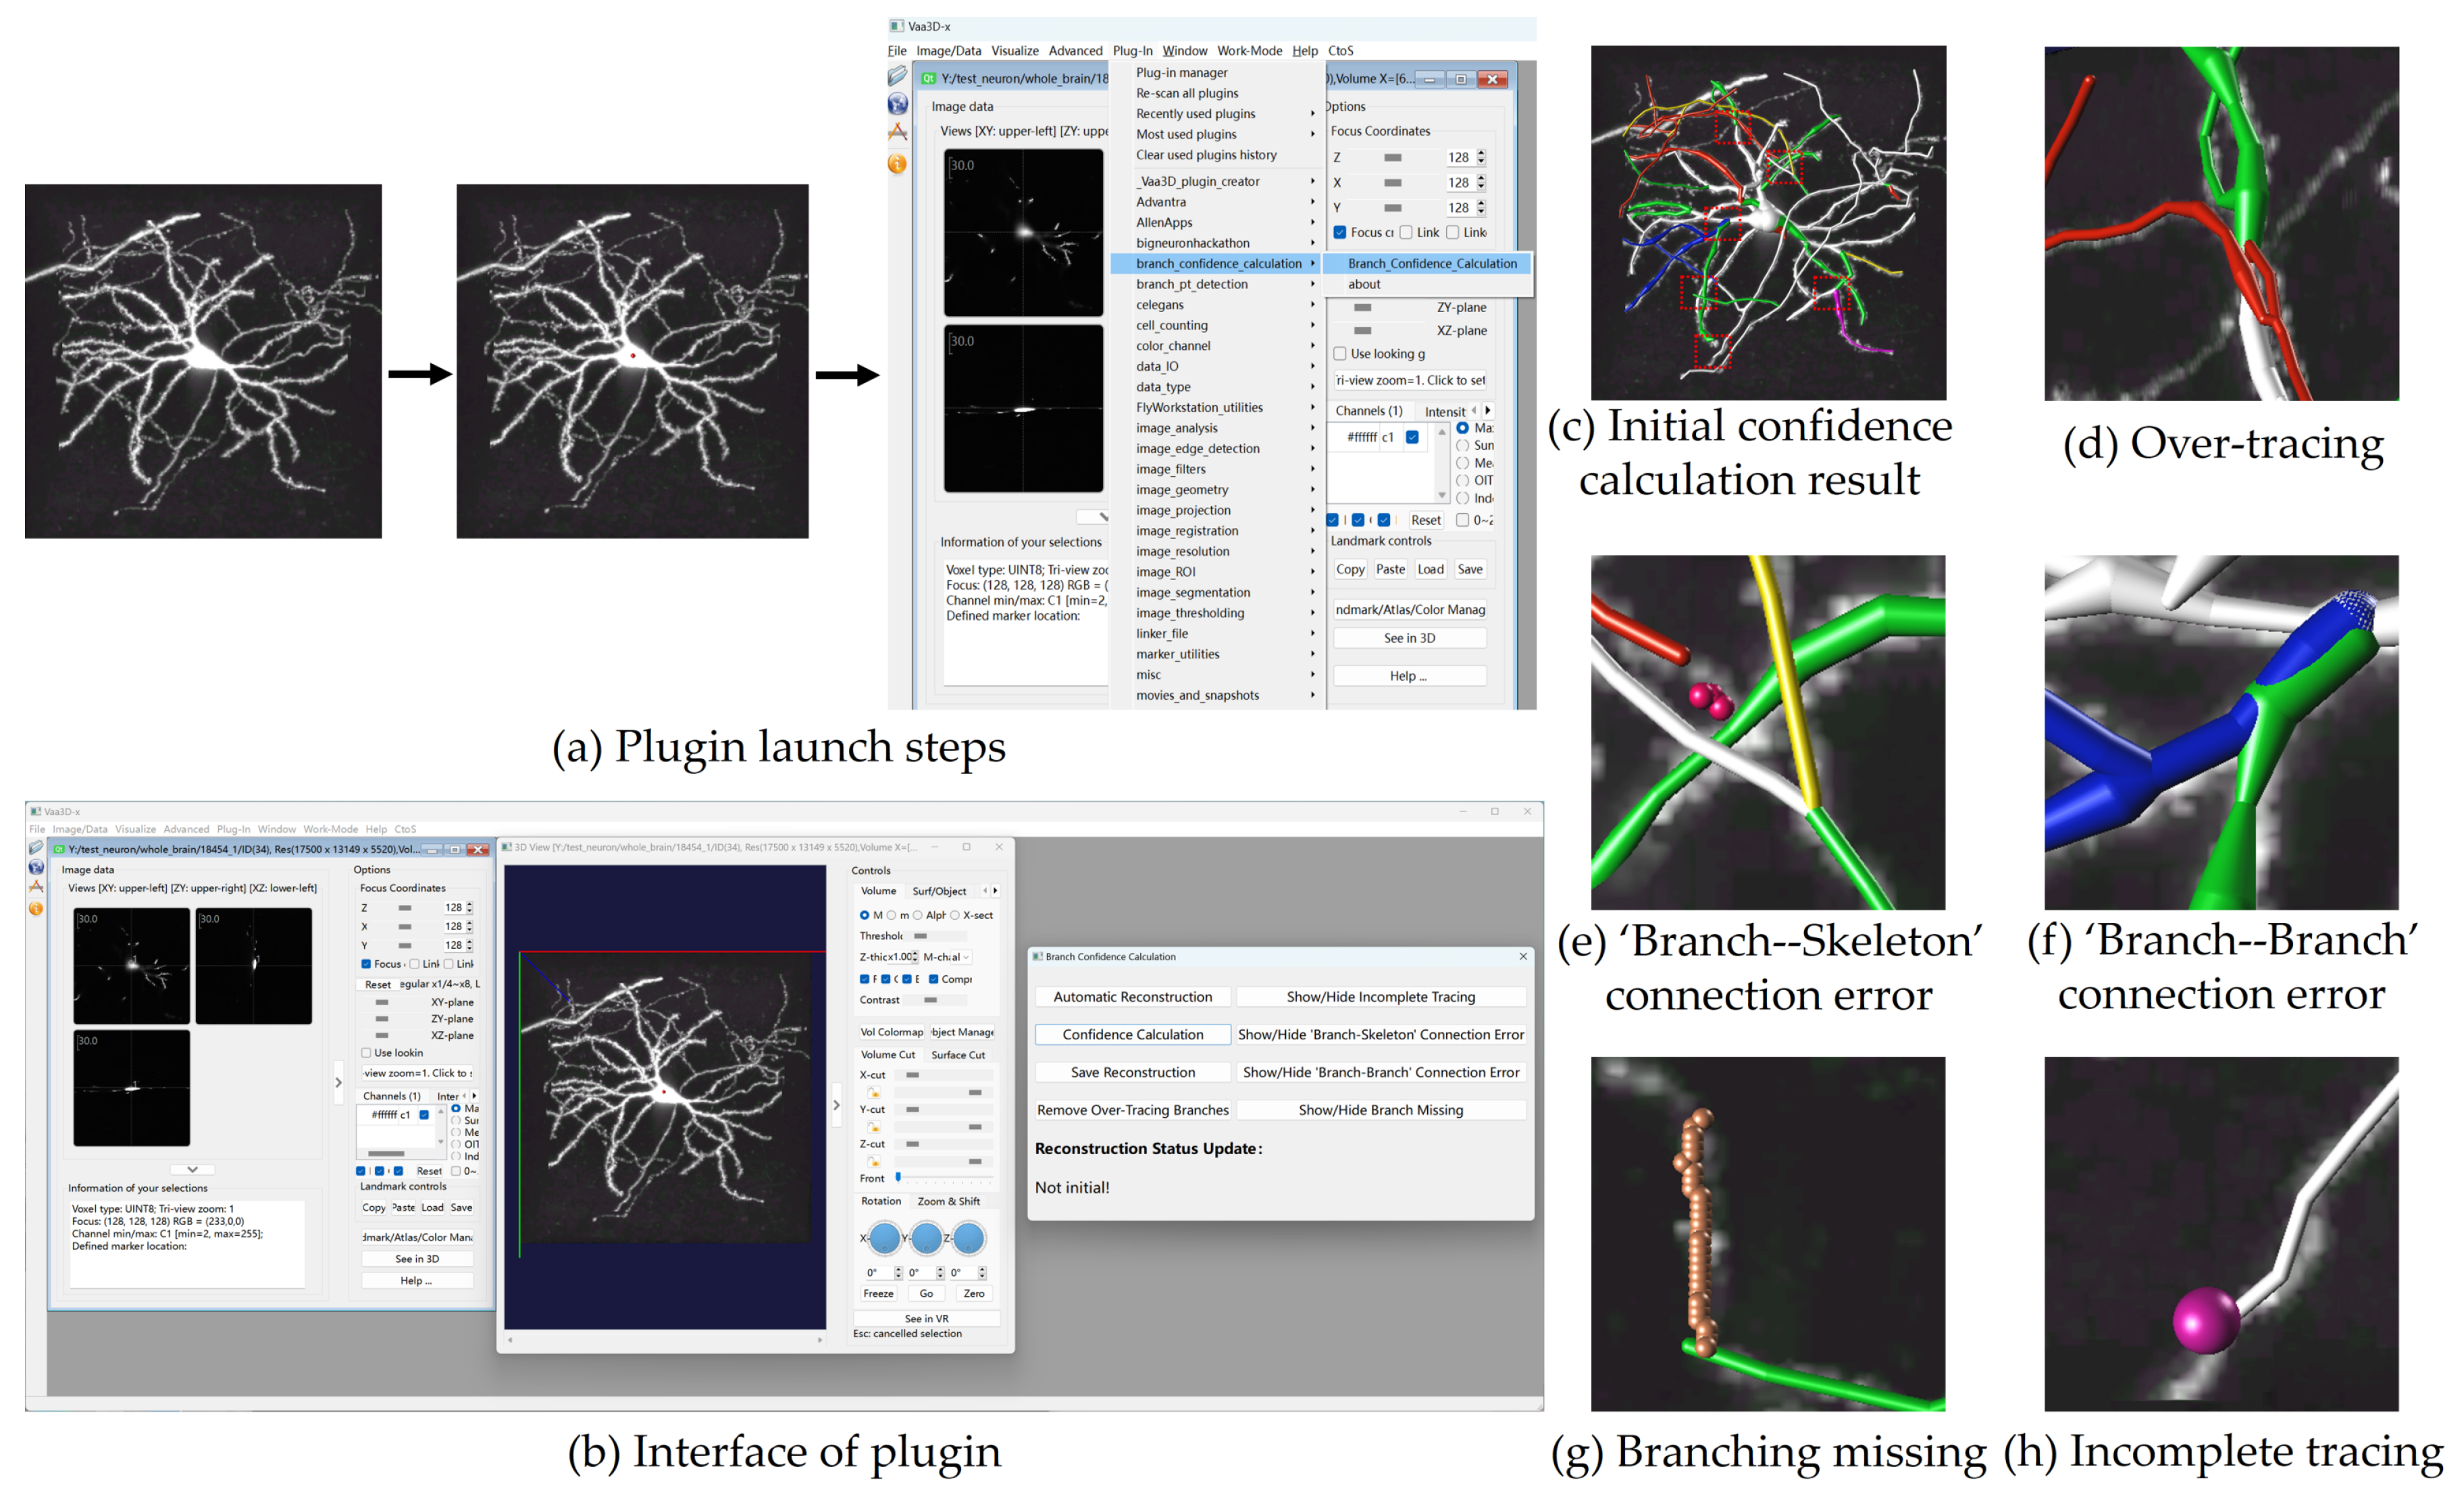Screen dimensions: 2464x1506
Task: Expand the chevron between views and Options in panel (b)
Action: click(x=338, y=1082)
